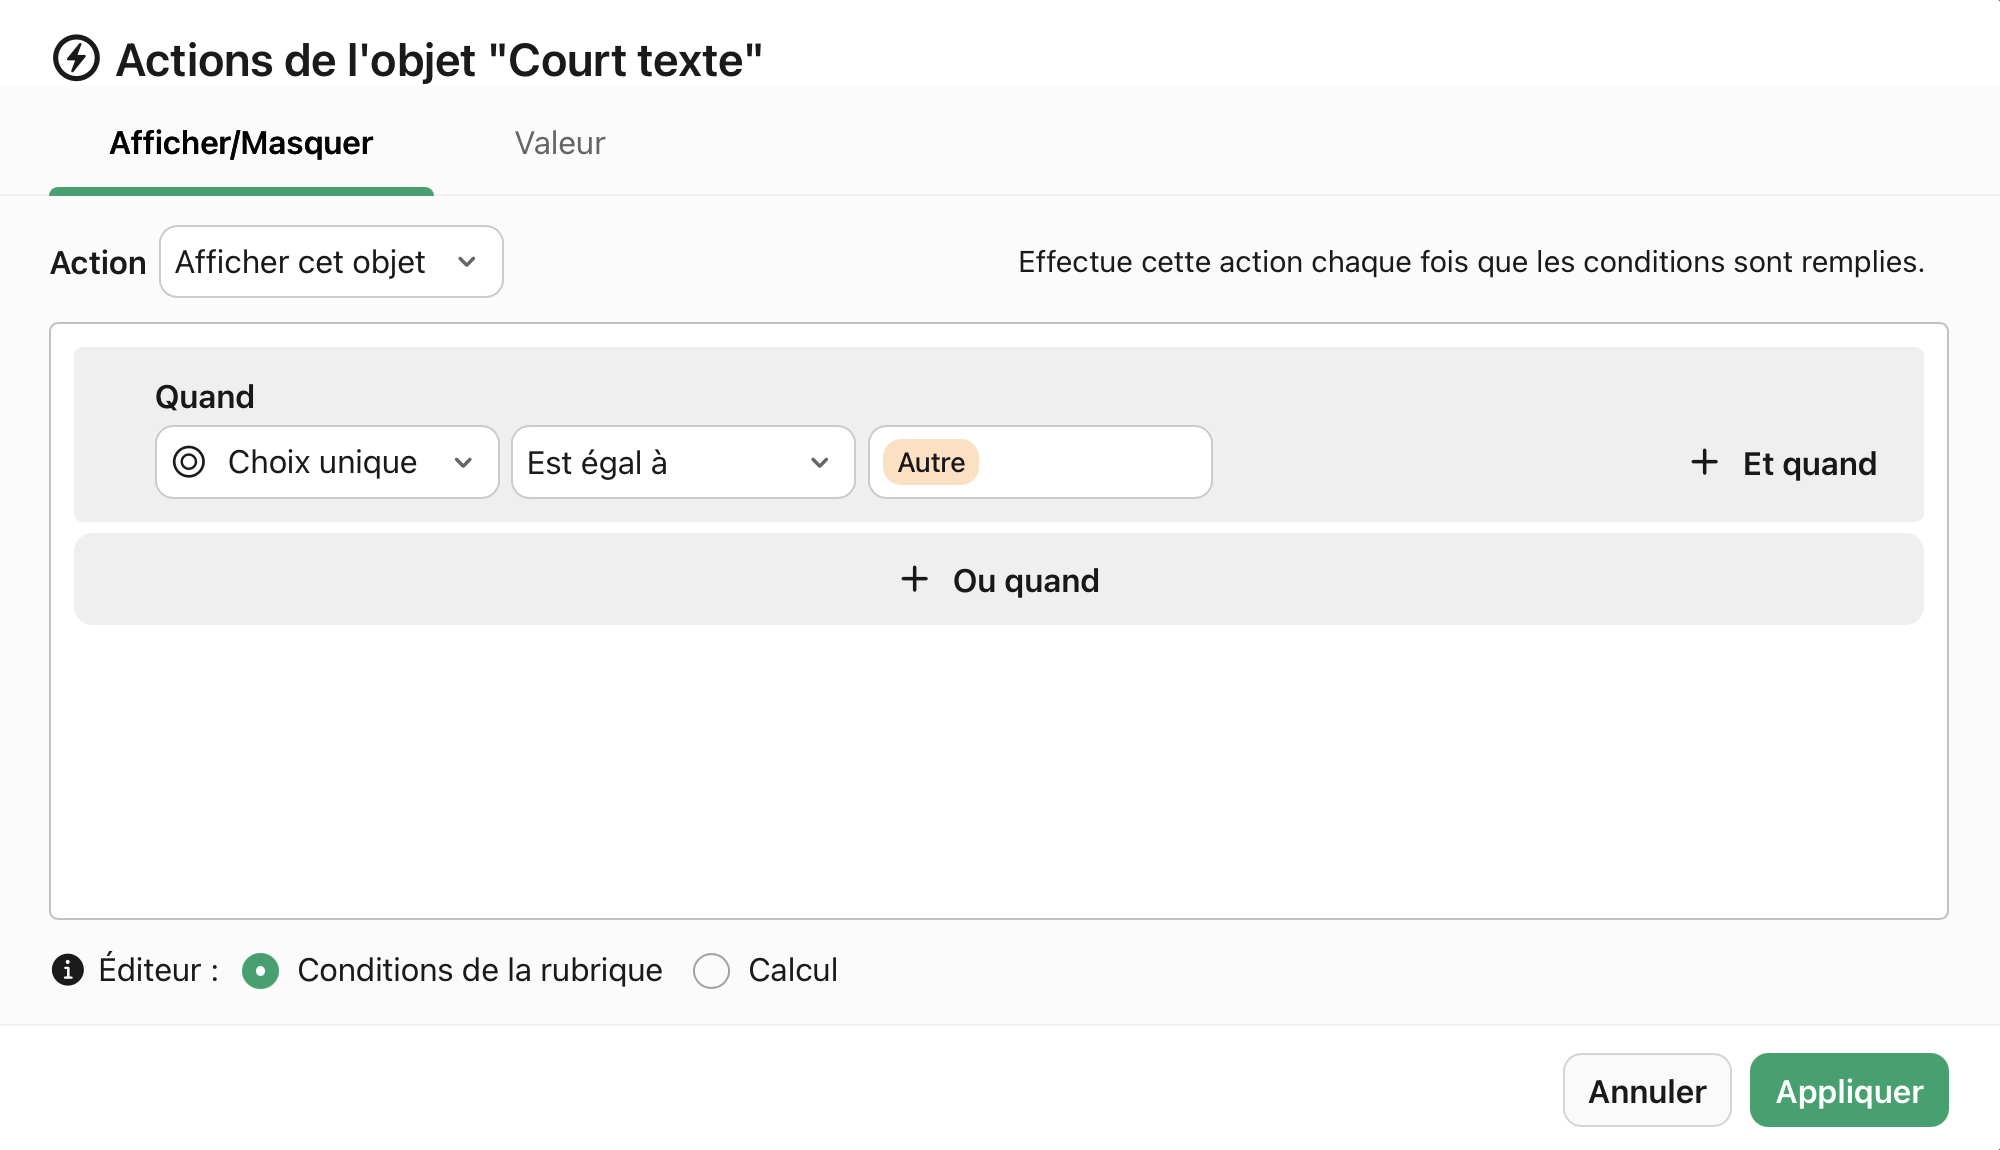
Task: Apply changes with the Appliquer button
Action: click(x=1849, y=1091)
